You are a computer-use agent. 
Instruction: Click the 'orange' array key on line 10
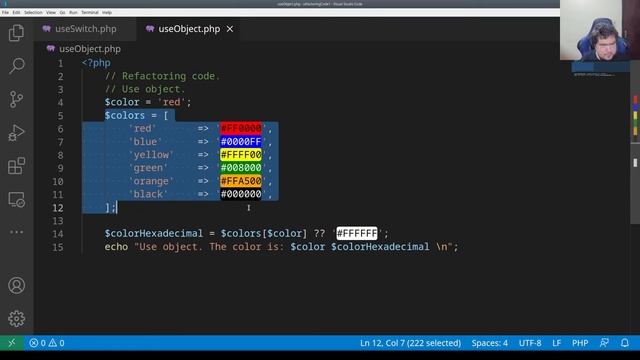coord(151,181)
